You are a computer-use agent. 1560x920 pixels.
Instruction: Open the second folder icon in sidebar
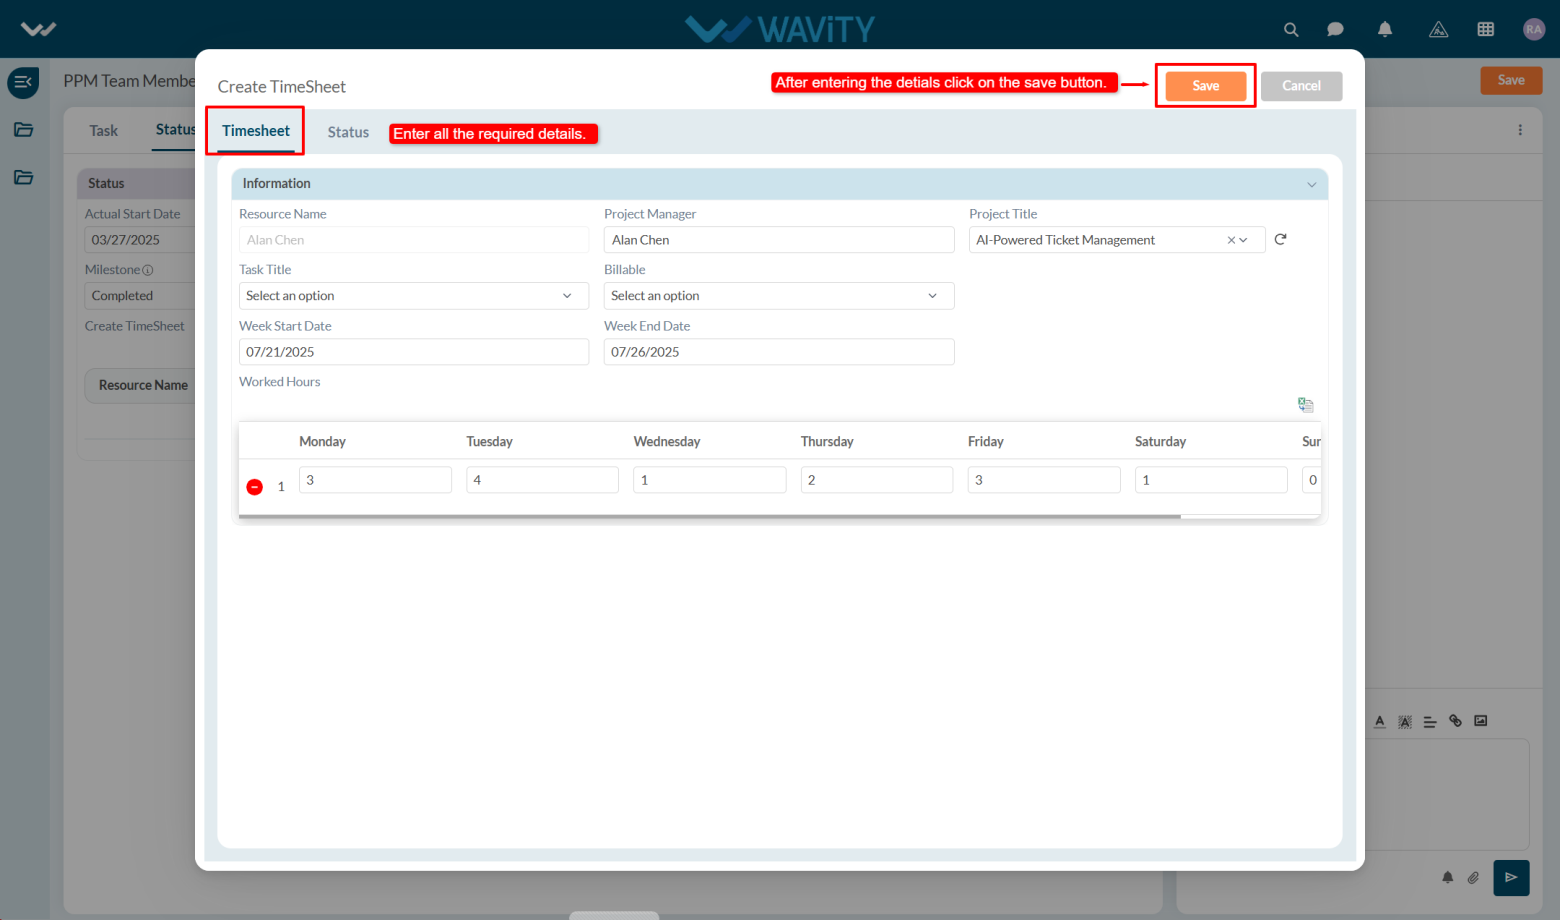click(x=23, y=178)
